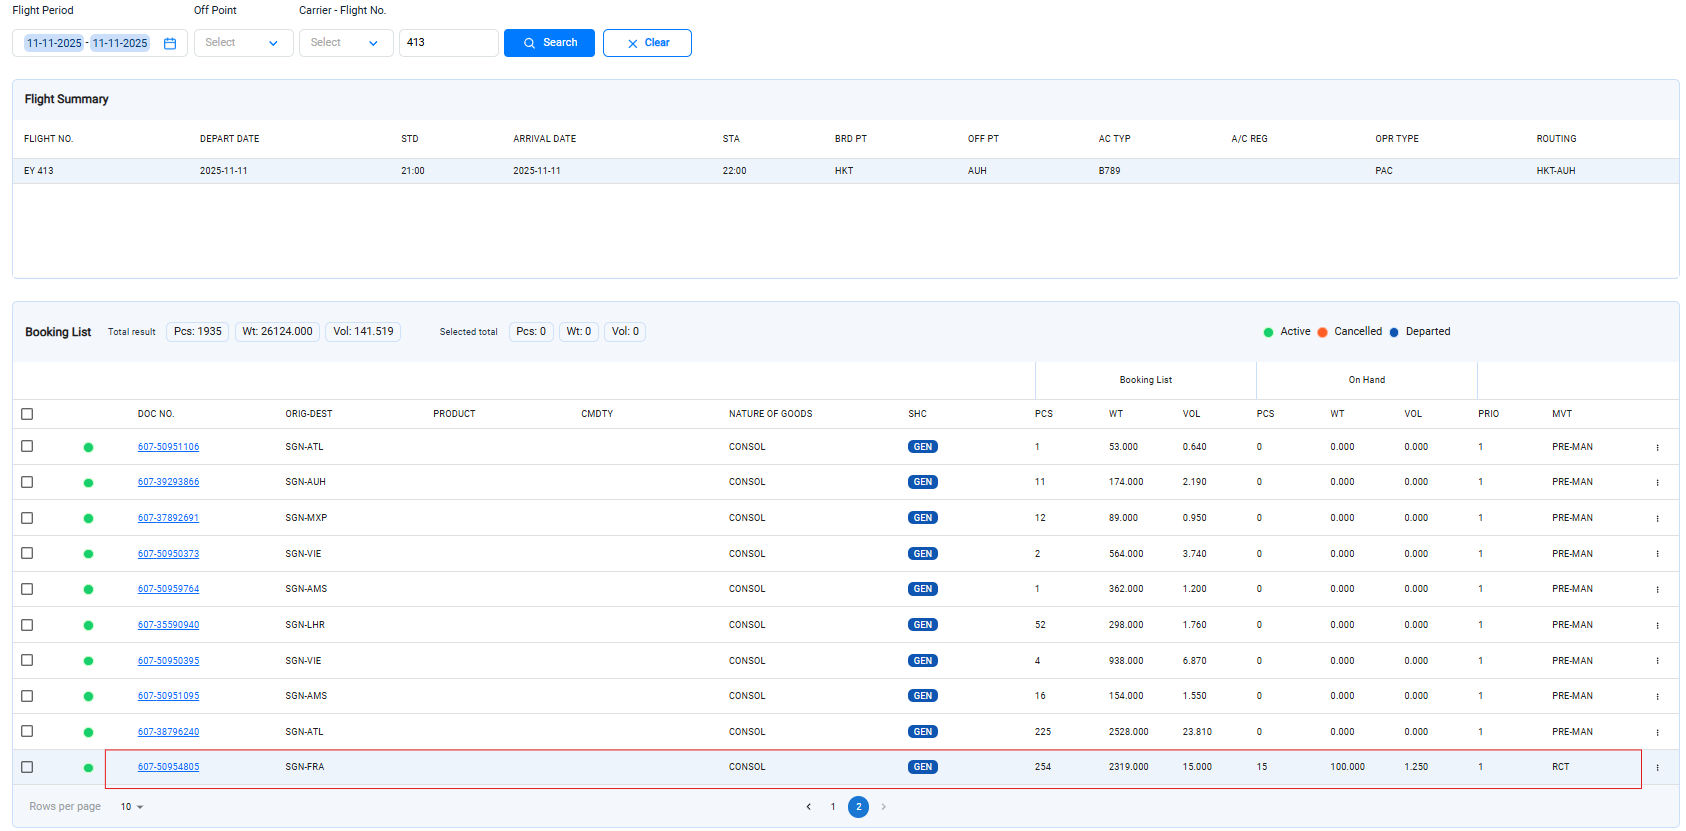Open three-dot menu for 607-35590940 row
1686x831 pixels.
pyautogui.click(x=1657, y=626)
